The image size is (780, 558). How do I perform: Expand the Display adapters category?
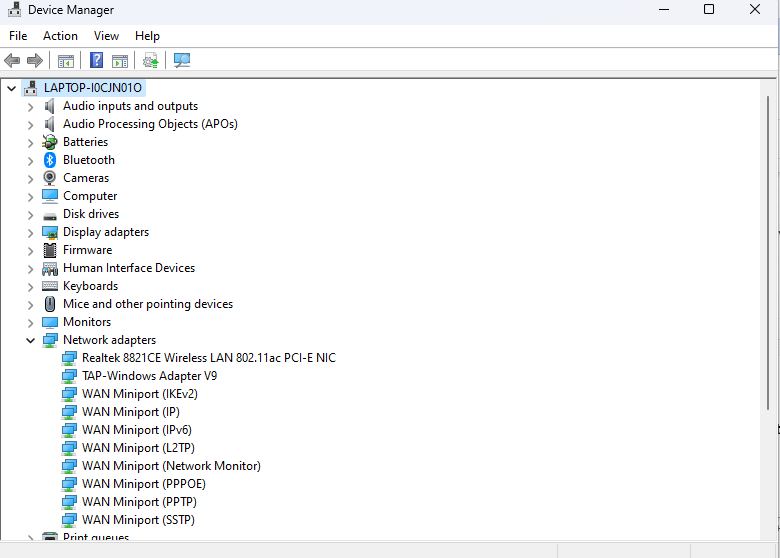point(30,232)
